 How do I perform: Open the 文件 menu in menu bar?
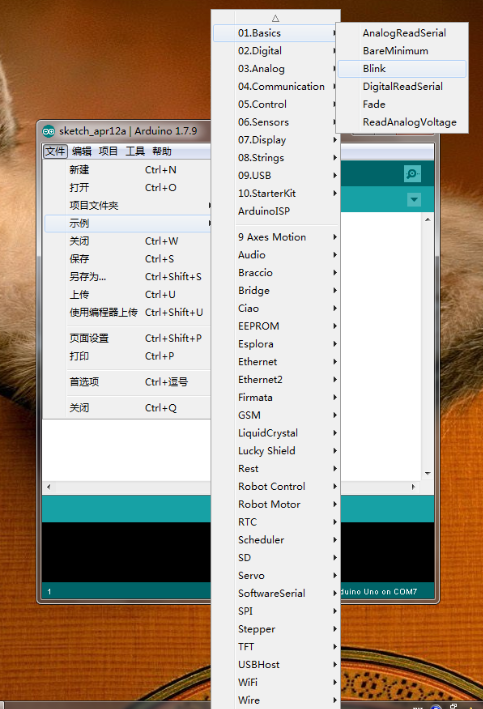pyautogui.click(x=55, y=151)
